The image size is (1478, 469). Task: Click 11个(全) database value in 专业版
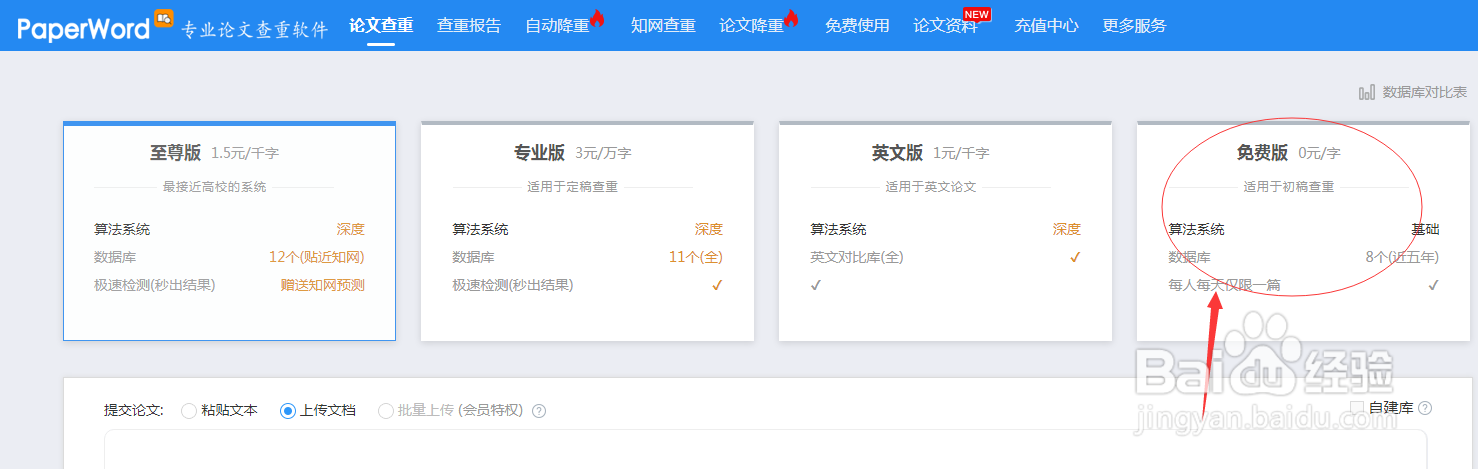[x=695, y=257]
